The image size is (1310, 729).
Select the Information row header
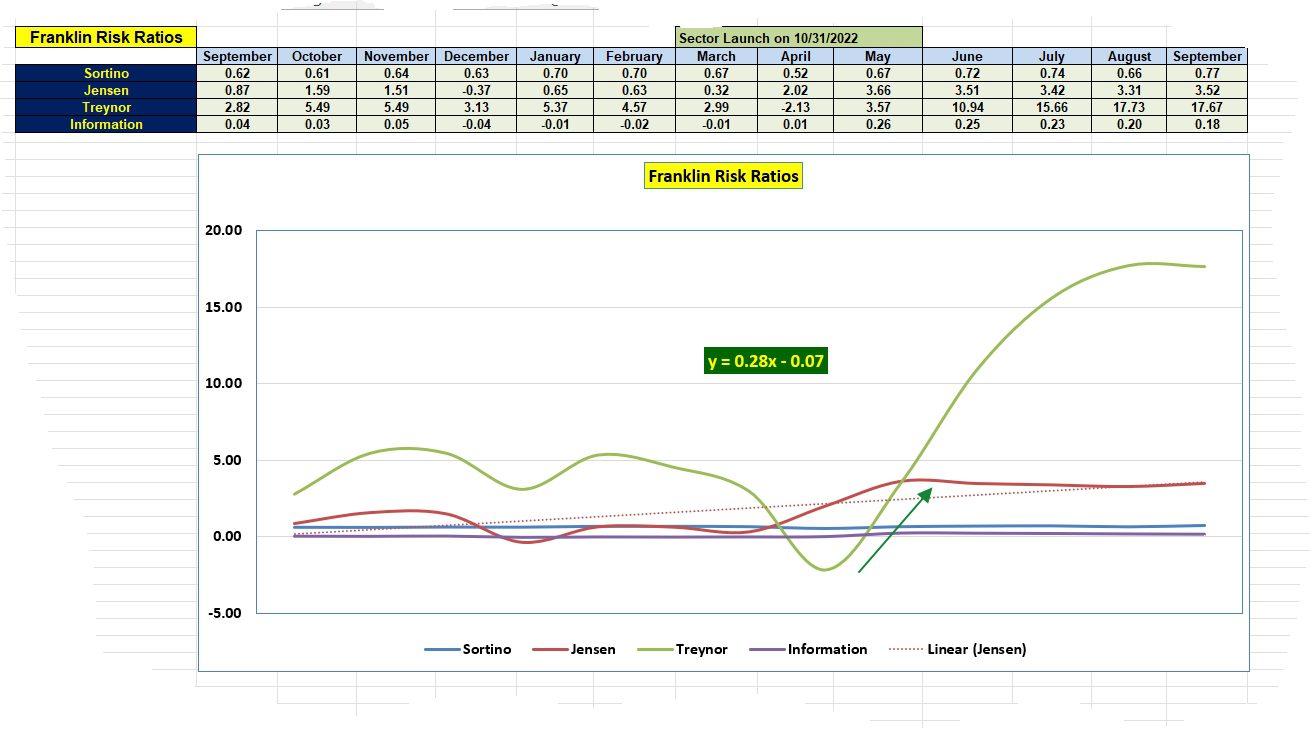(x=105, y=124)
